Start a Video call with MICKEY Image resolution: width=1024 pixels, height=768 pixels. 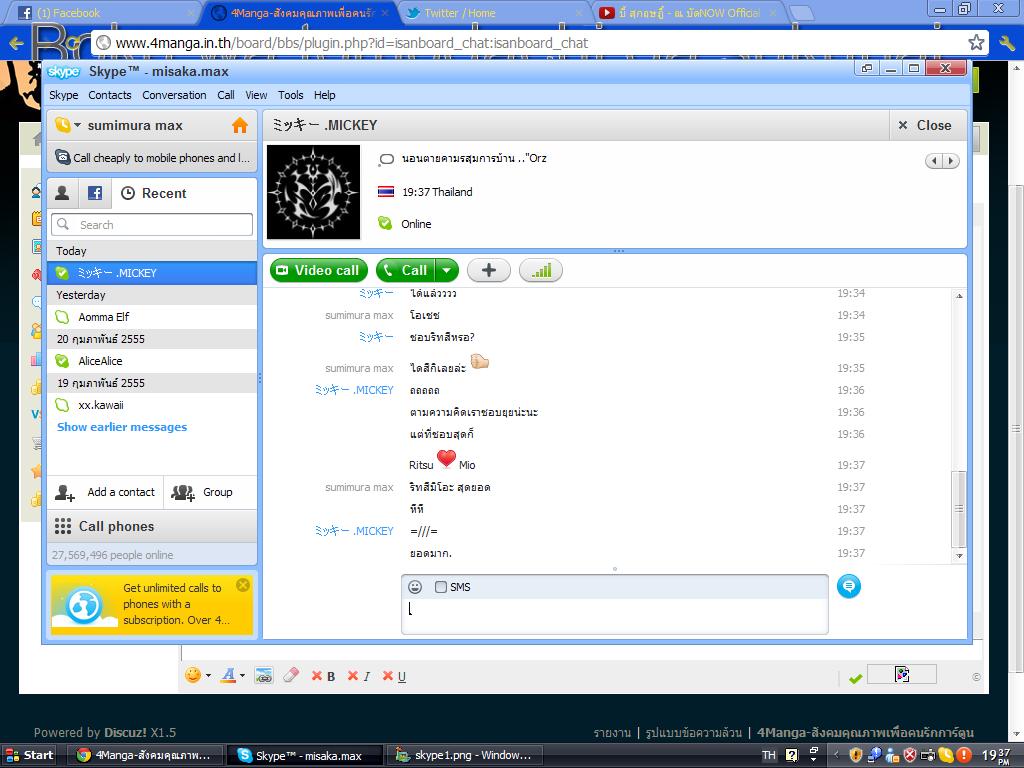[x=319, y=270]
